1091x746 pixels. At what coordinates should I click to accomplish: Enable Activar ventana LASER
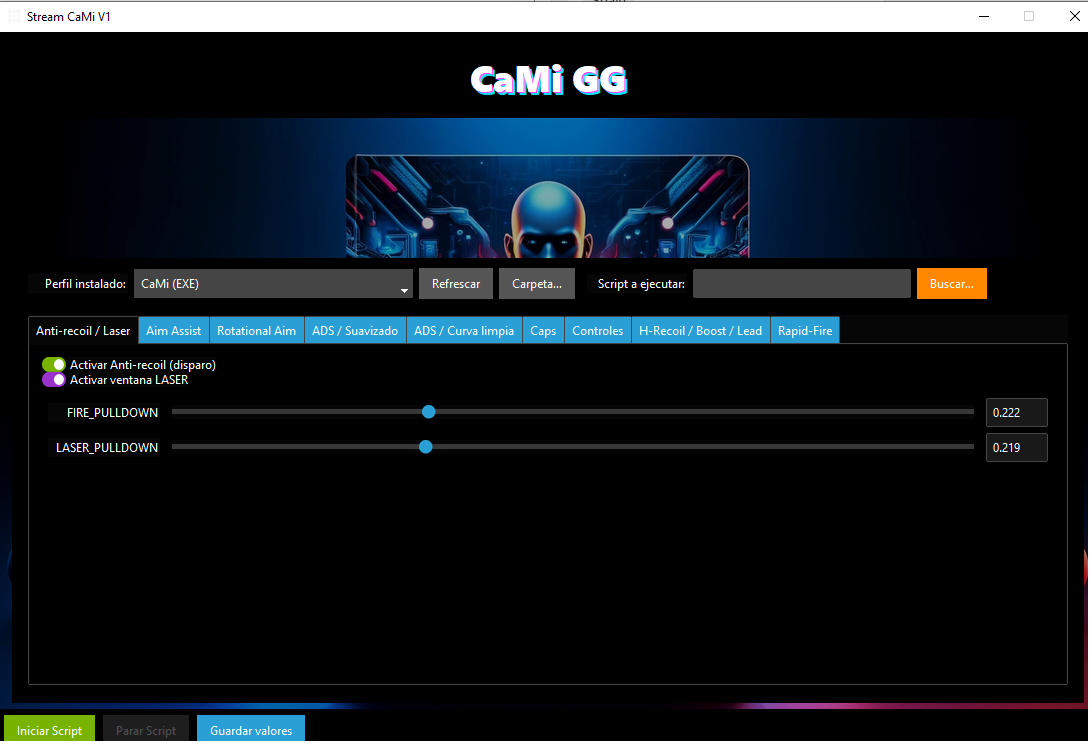[x=54, y=380]
